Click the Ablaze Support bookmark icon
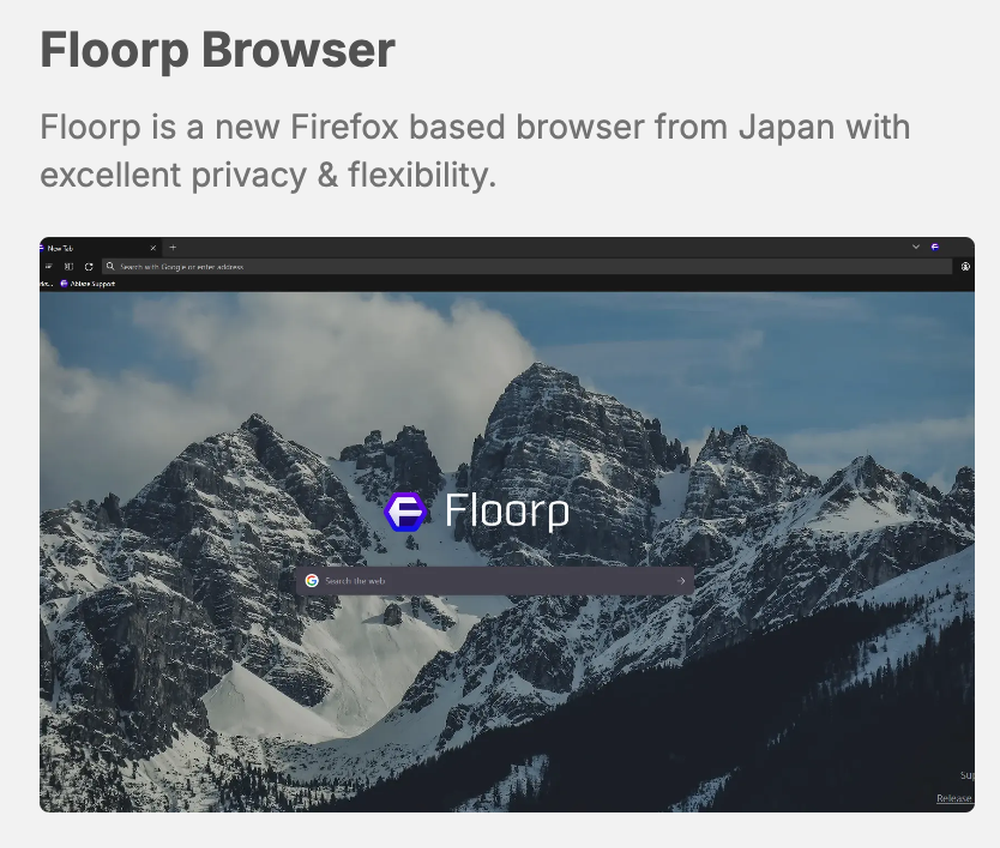The height and width of the screenshot is (848, 1000). click(63, 283)
